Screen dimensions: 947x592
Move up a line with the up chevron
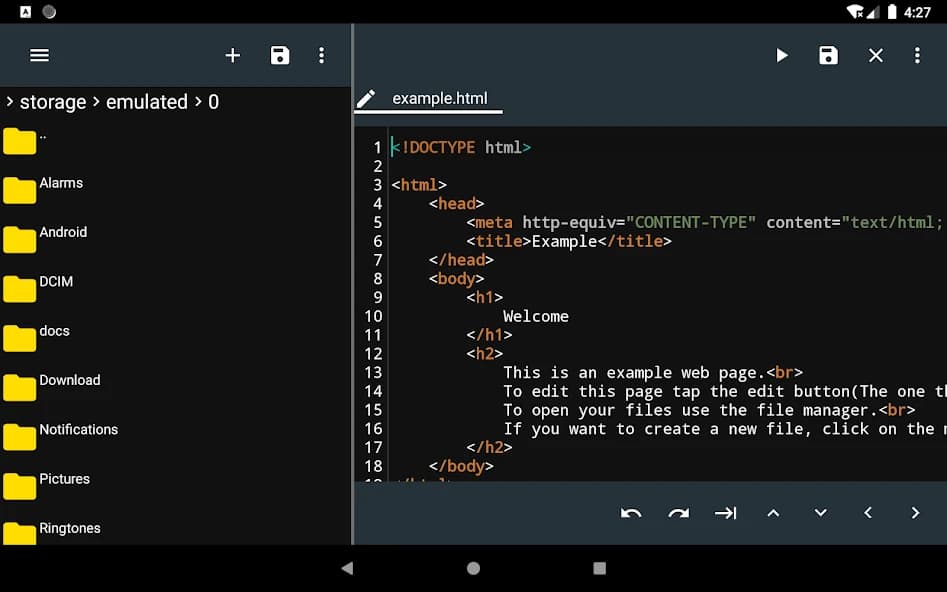pos(773,514)
